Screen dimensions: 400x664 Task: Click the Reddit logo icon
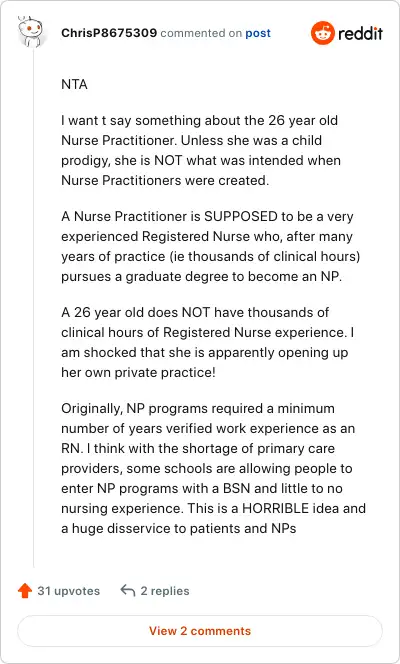click(323, 33)
